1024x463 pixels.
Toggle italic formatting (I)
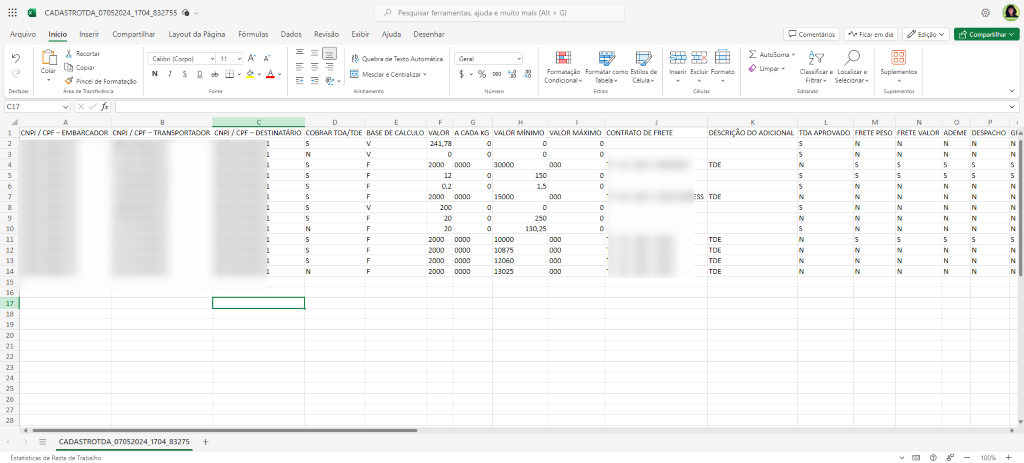(x=168, y=74)
